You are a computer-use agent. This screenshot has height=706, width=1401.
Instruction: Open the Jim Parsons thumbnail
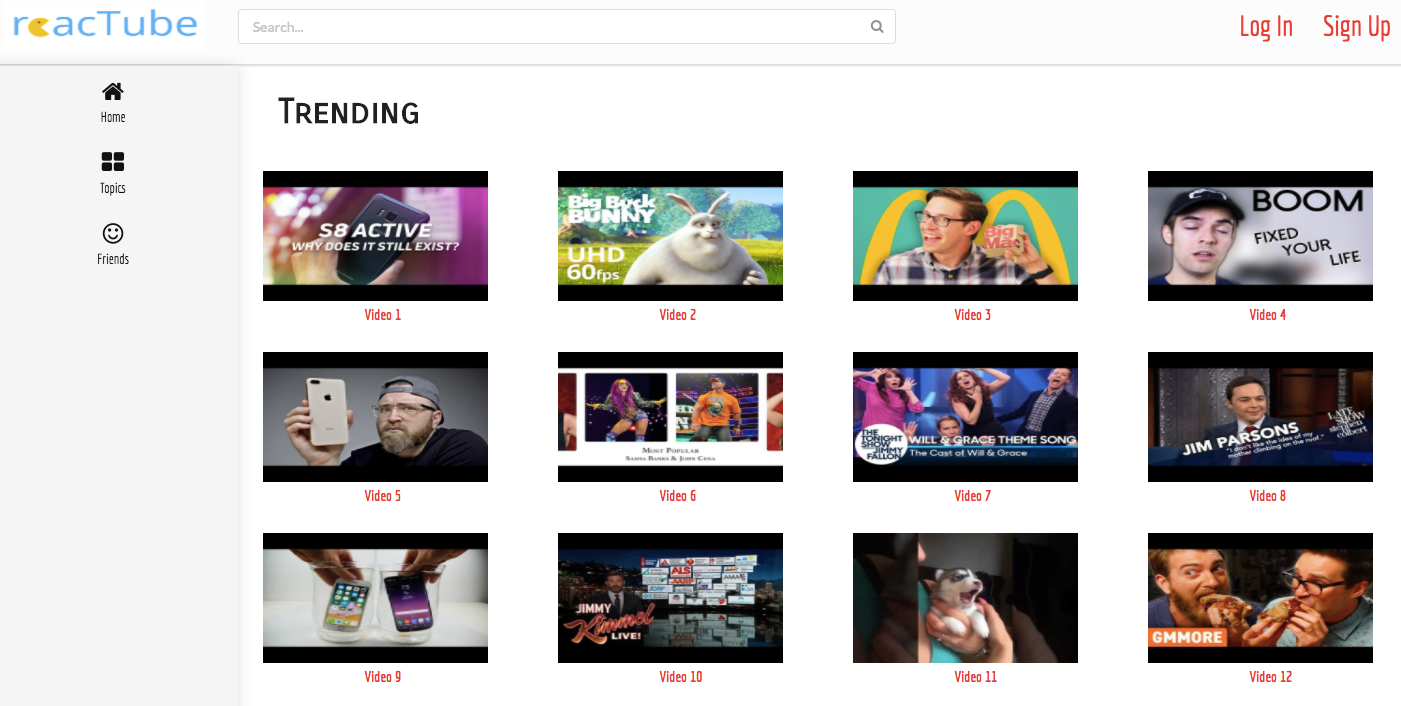(1260, 417)
